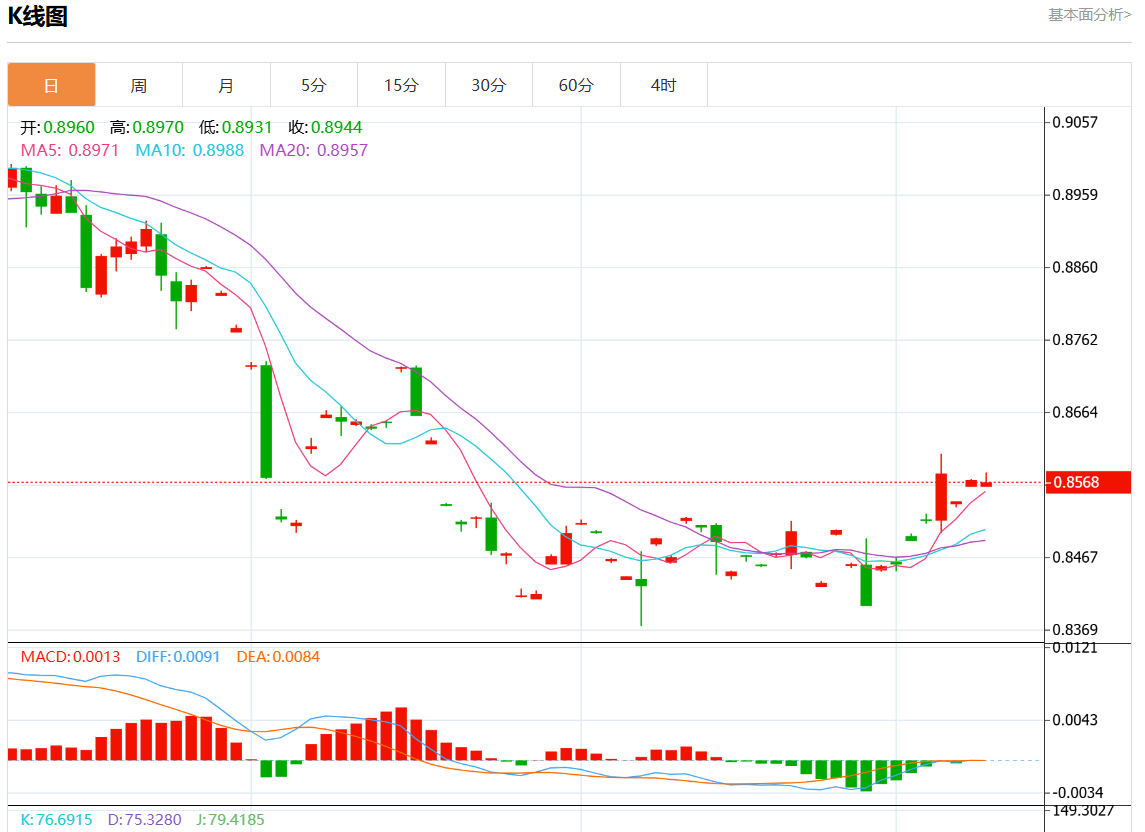Image resolution: width=1145 pixels, height=832 pixels.
Task: Click the MA20: 0.8957 indicator label
Action: point(314,150)
